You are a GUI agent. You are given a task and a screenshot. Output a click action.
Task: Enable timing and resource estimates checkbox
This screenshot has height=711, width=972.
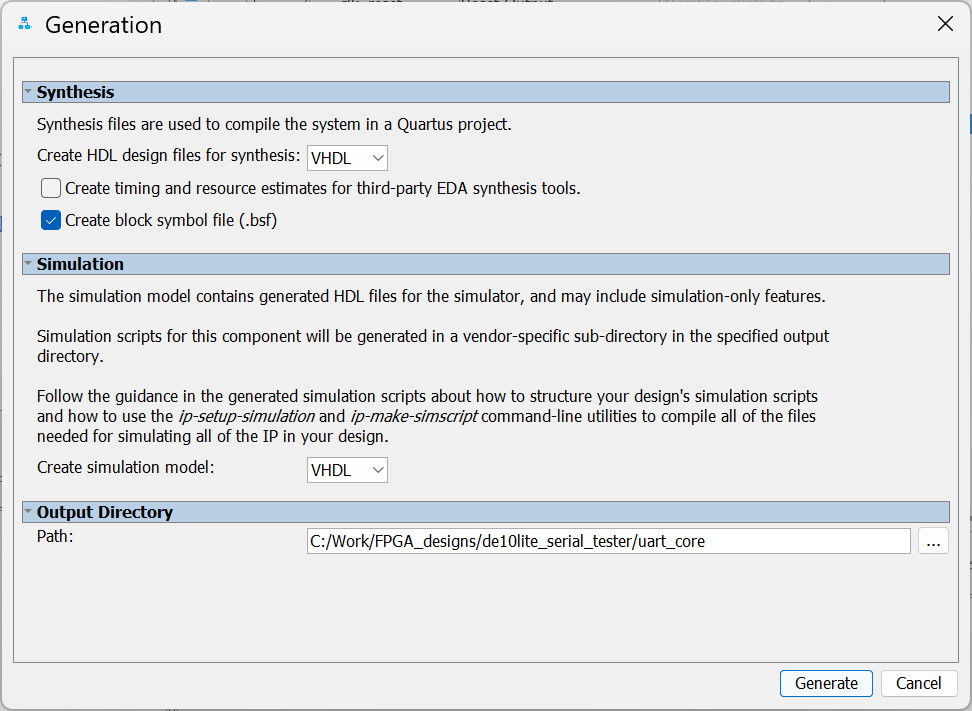click(x=51, y=188)
